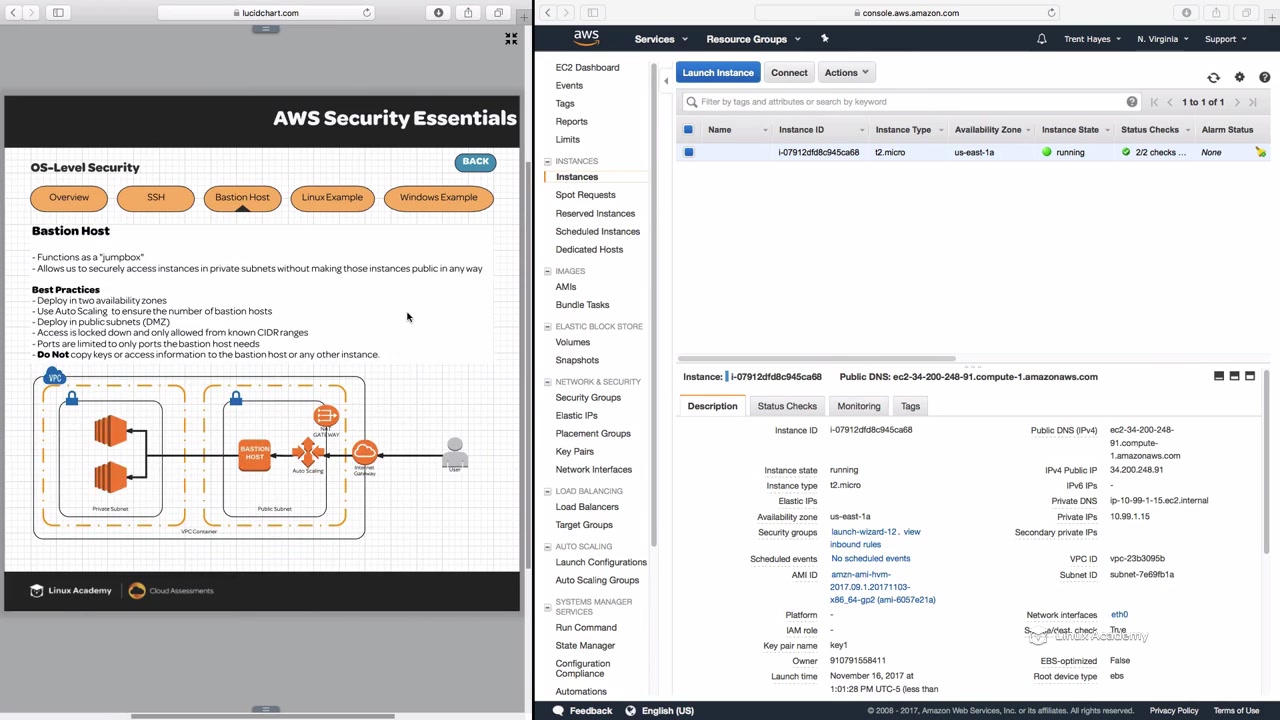Open Feedback in the AWS footer
1280x720 pixels.
tap(584, 711)
